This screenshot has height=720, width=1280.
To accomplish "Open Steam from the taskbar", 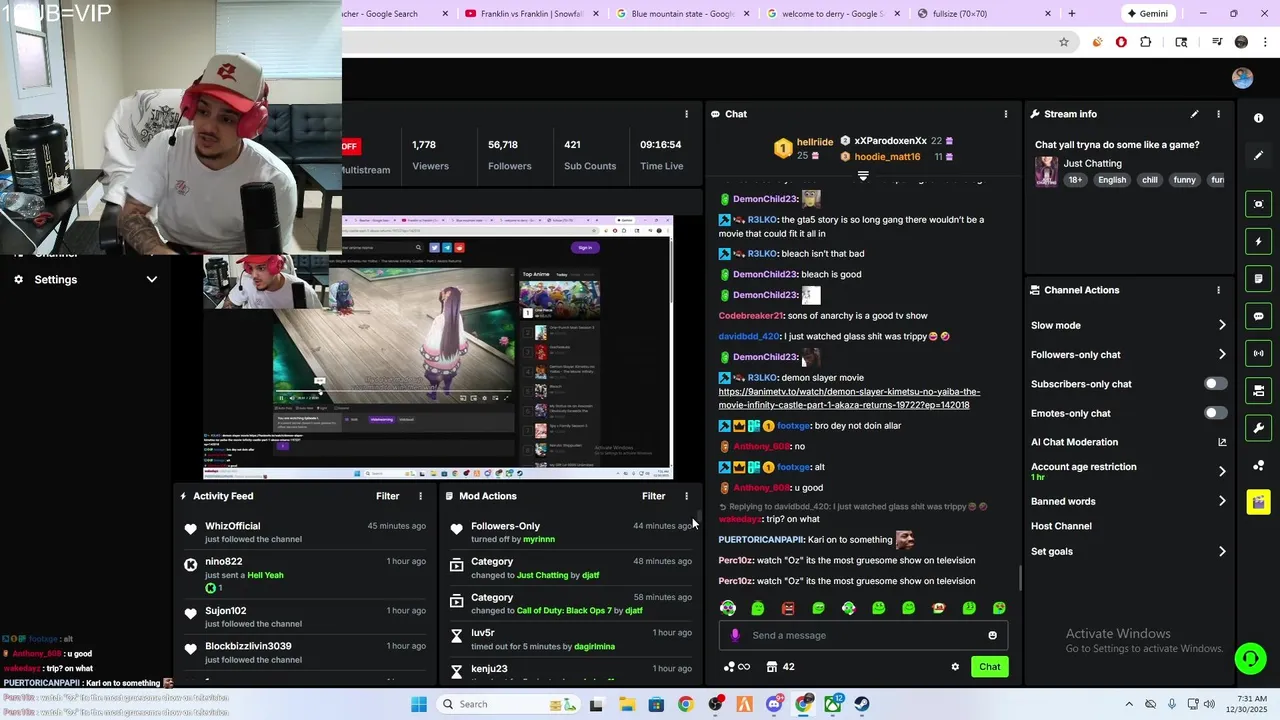I will (862, 704).
